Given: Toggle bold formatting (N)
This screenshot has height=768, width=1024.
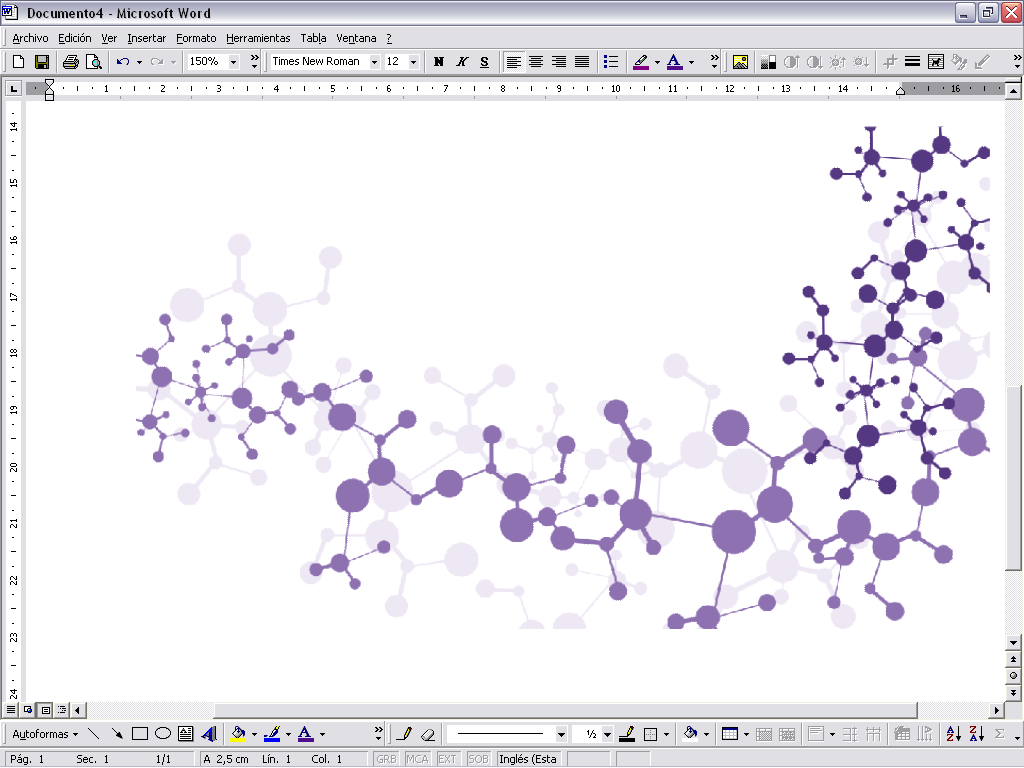Looking at the screenshot, I should click(x=439, y=62).
